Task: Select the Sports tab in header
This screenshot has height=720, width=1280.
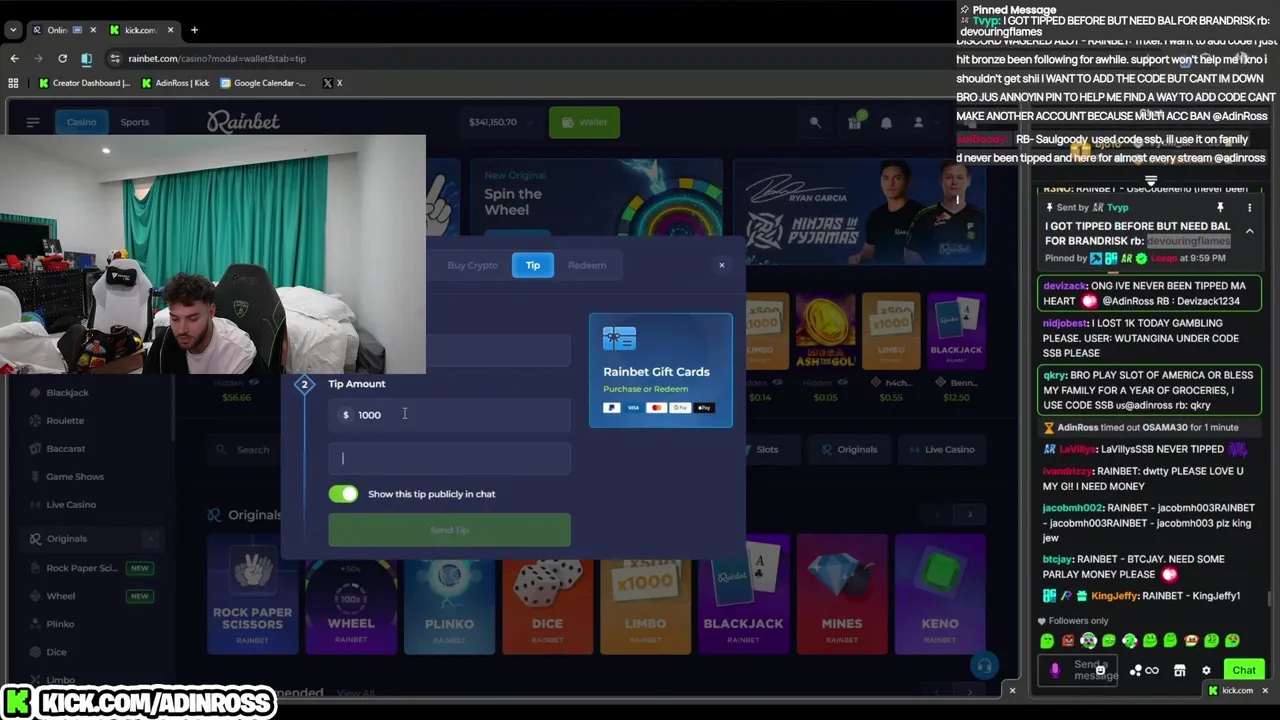Action: (135, 122)
